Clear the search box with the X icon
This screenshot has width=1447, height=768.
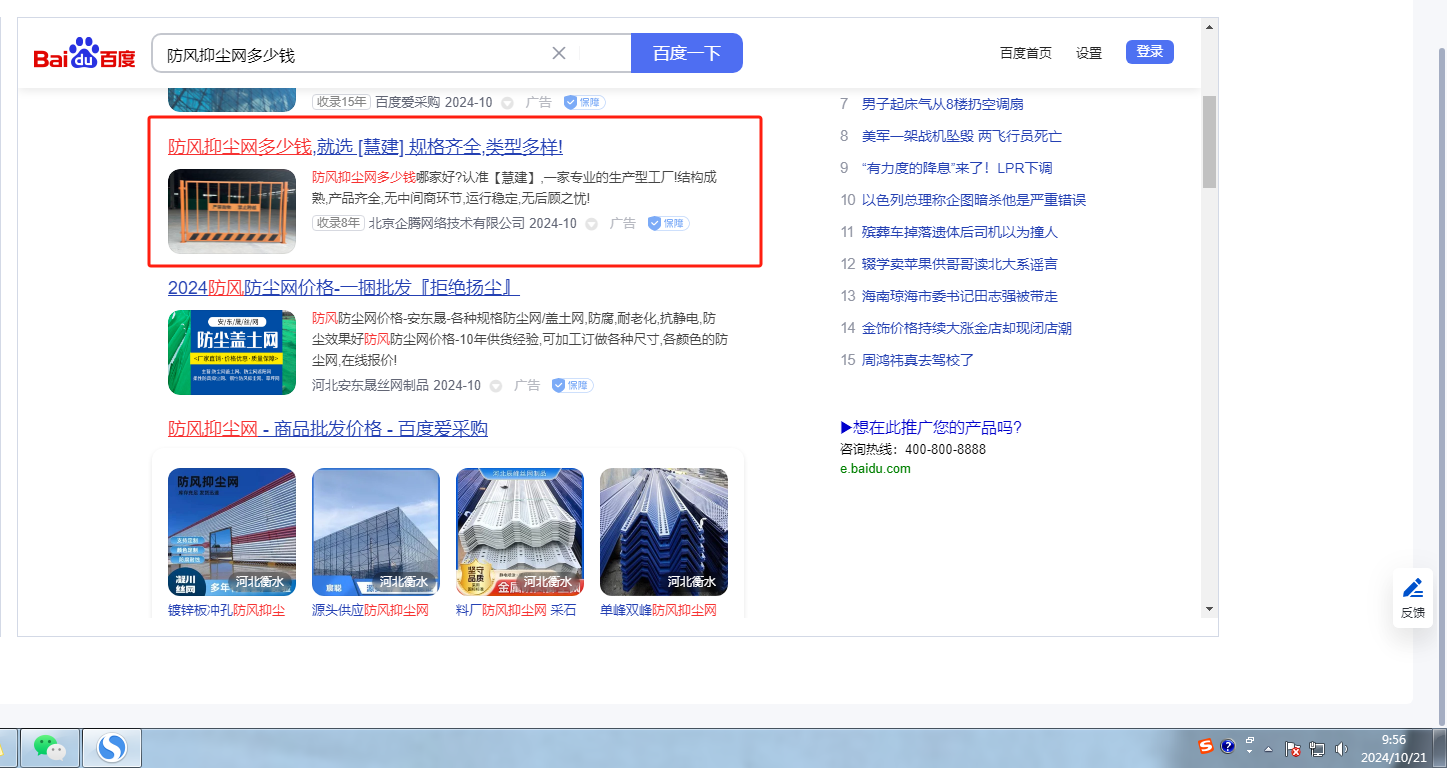coord(559,53)
